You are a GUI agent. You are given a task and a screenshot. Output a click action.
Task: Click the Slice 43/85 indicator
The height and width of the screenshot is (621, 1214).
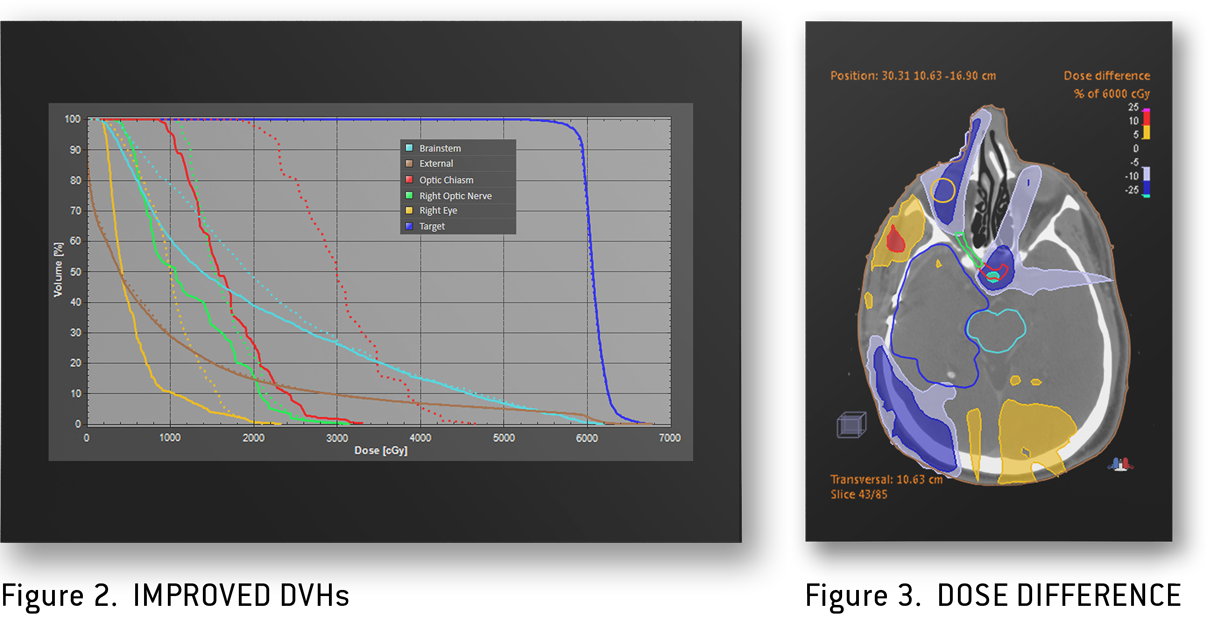tap(858, 495)
